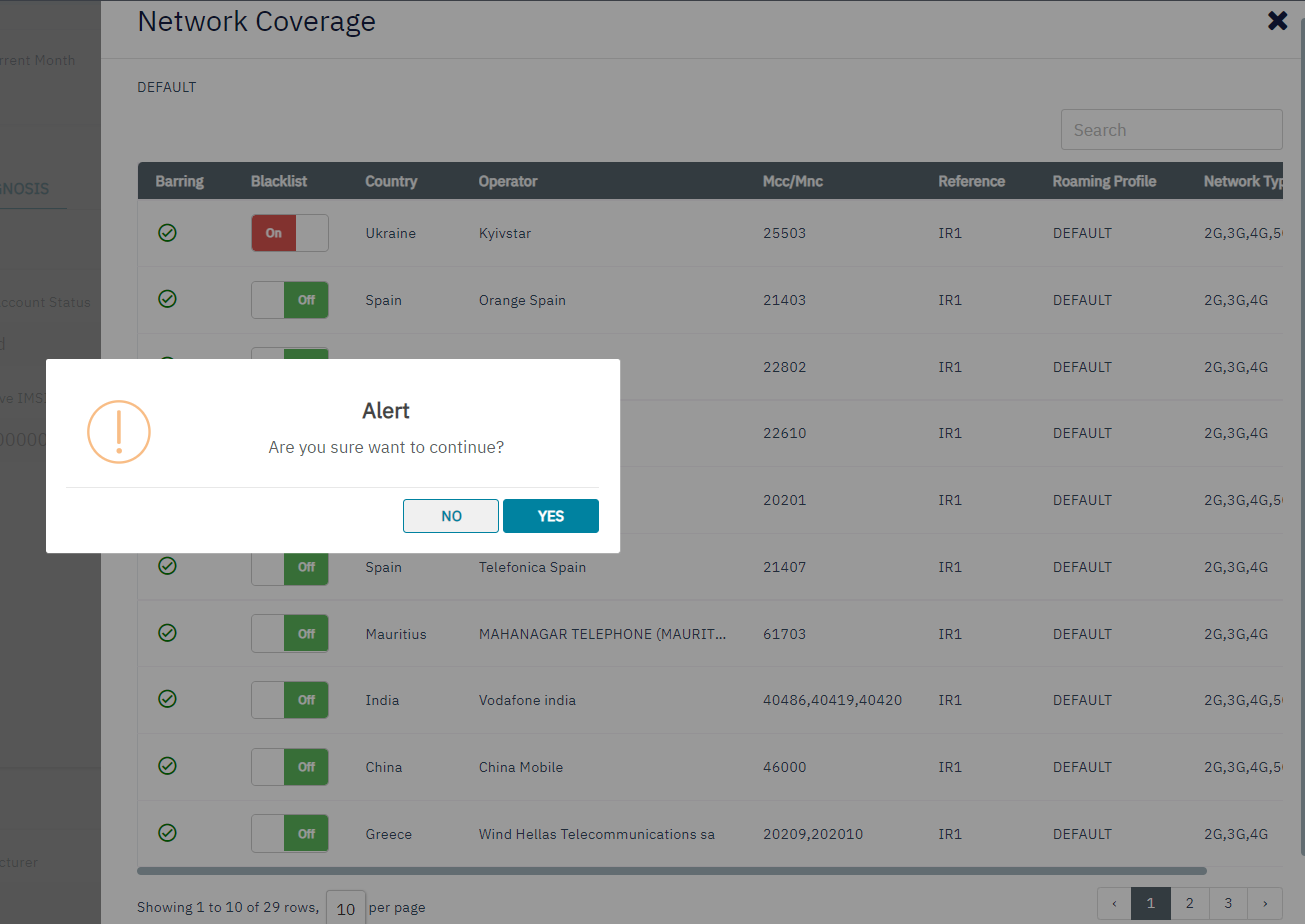
Task: Click barring checkmark for Telefonica Spain row
Action: point(168,566)
